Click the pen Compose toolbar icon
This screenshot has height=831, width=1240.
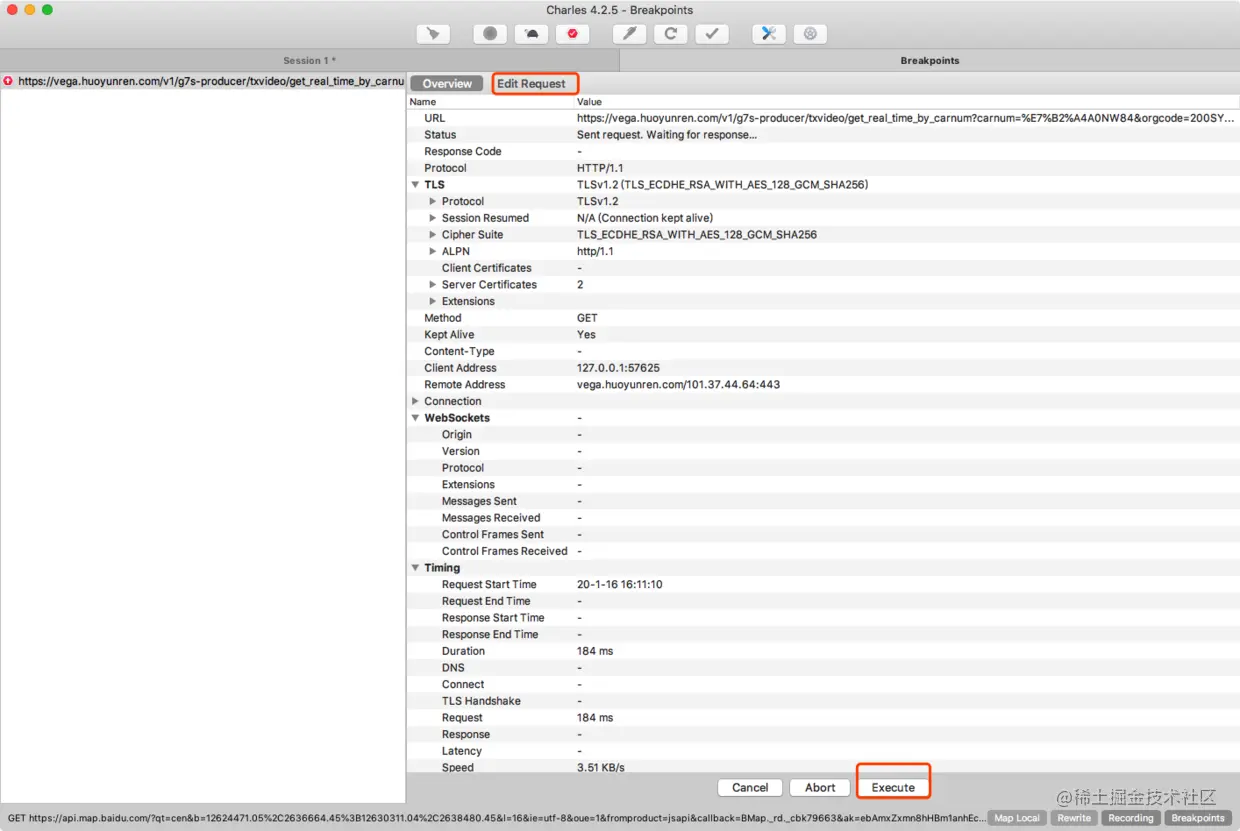coord(629,33)
